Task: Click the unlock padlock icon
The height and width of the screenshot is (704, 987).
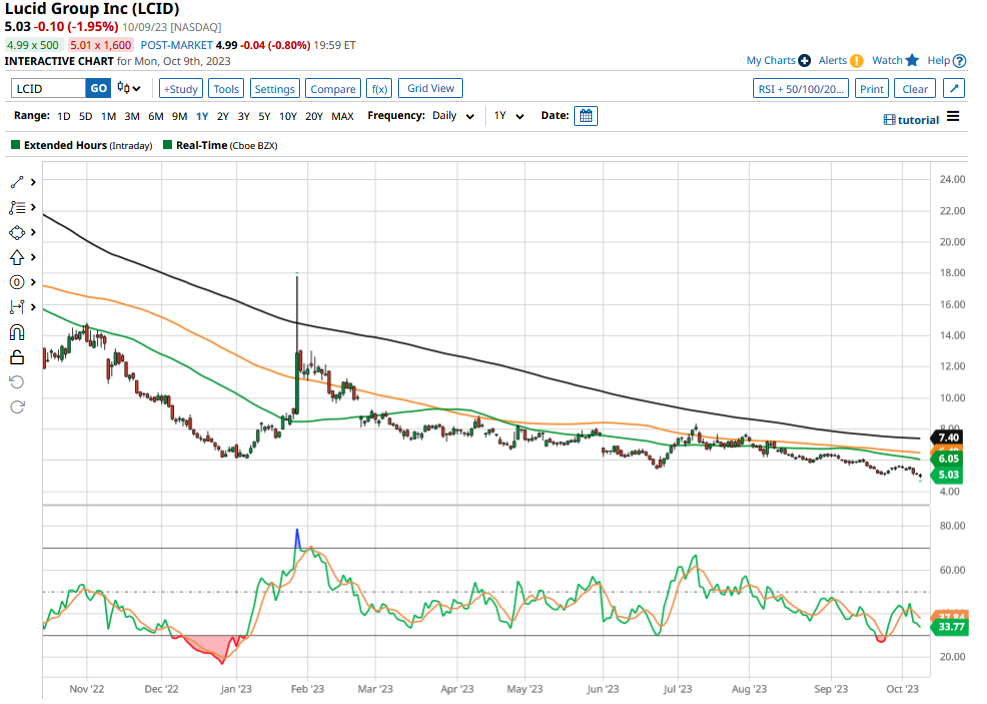Action: point(17,357)
